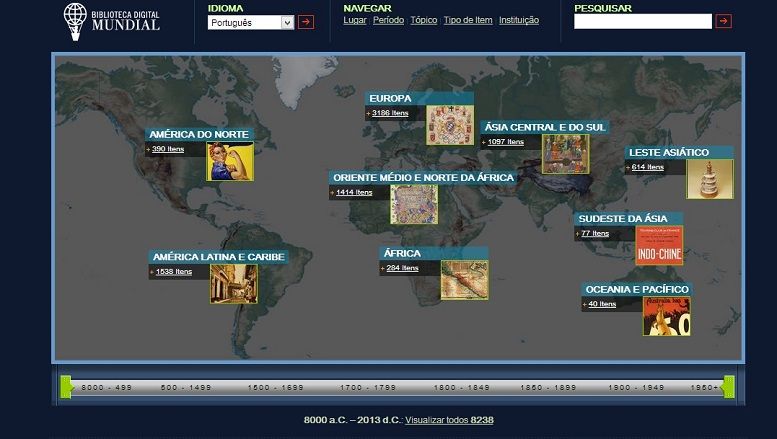Image resolution: width=777 pixels, height=439 pixels.
Task: Select Tipo de Item navigation option
Action: click(x=467, y=20)
